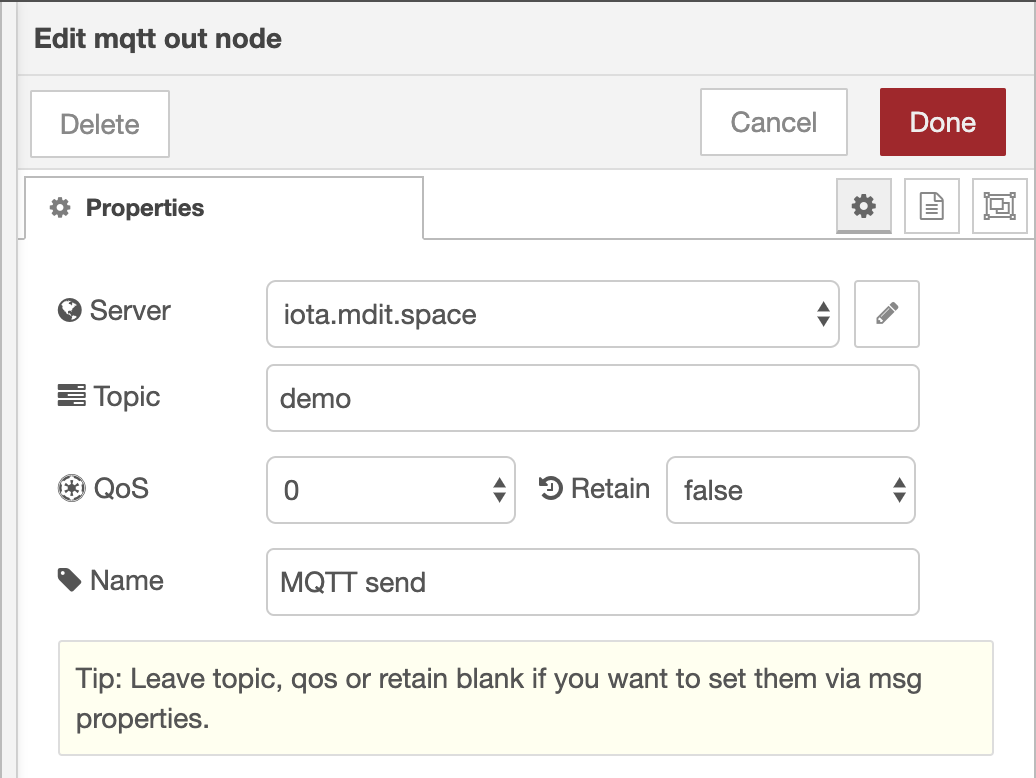Click the Server label
This screenshot has width=1036, height=778.
pos(130,310)
